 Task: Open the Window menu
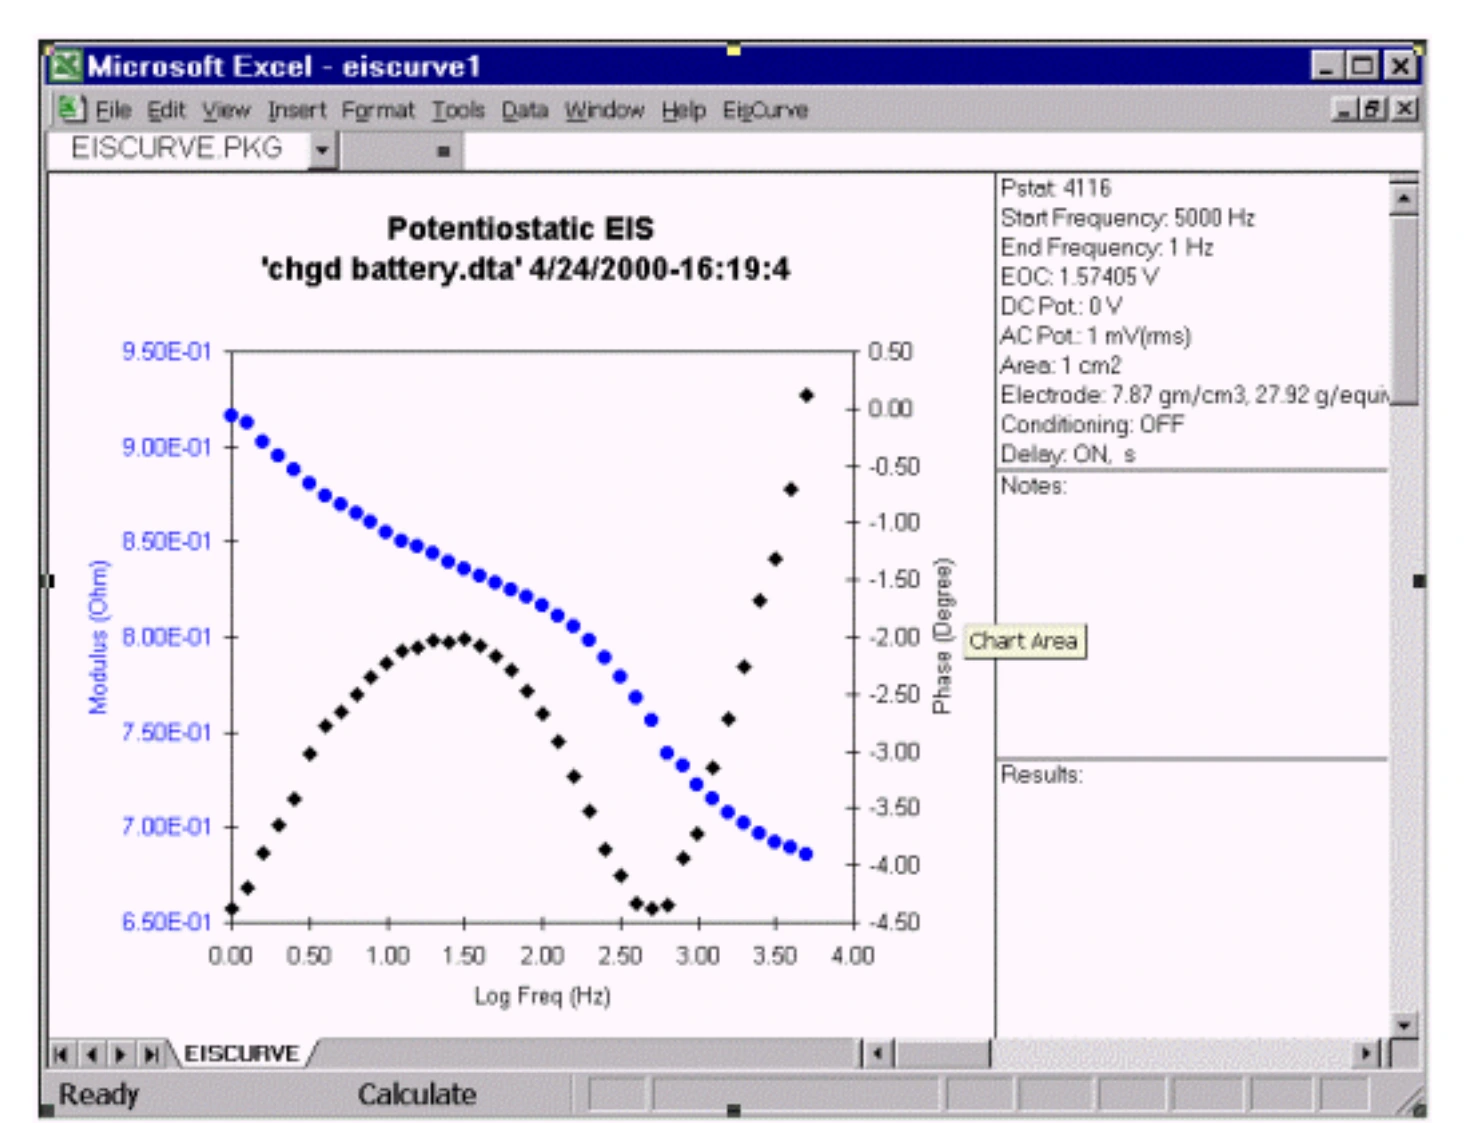(604, 110)
